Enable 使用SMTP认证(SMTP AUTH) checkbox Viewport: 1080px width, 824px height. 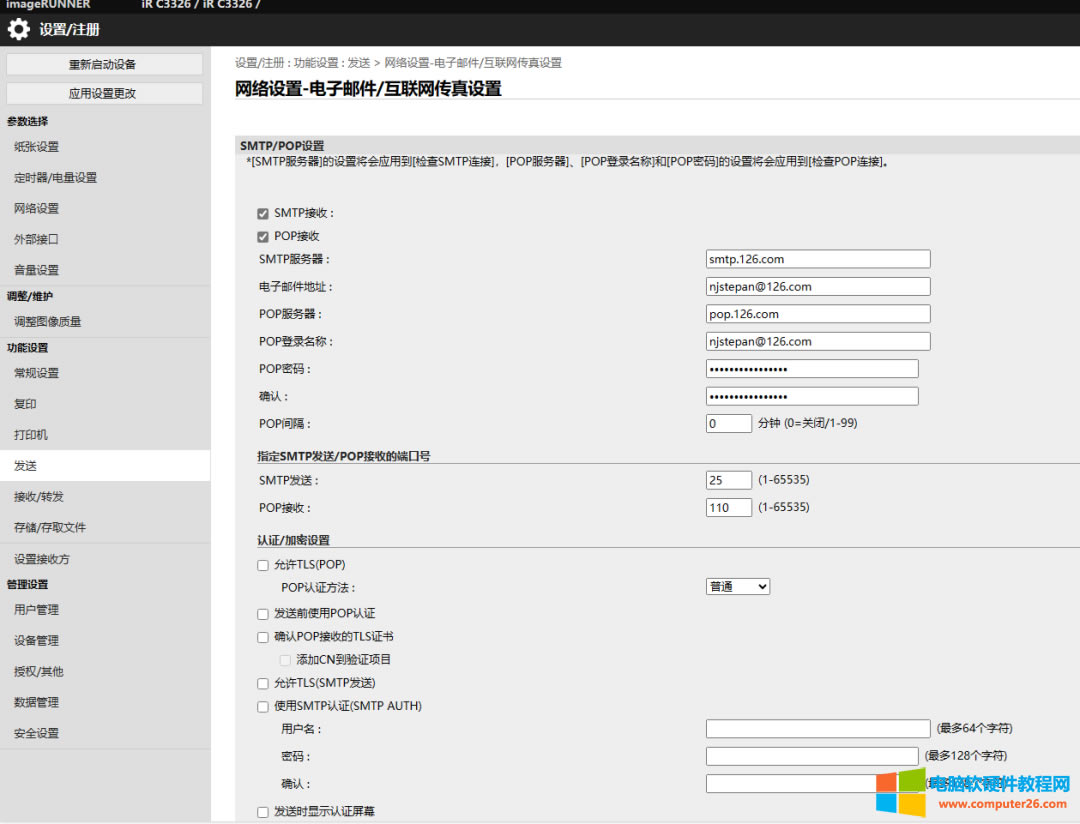(x=263, y=706)
